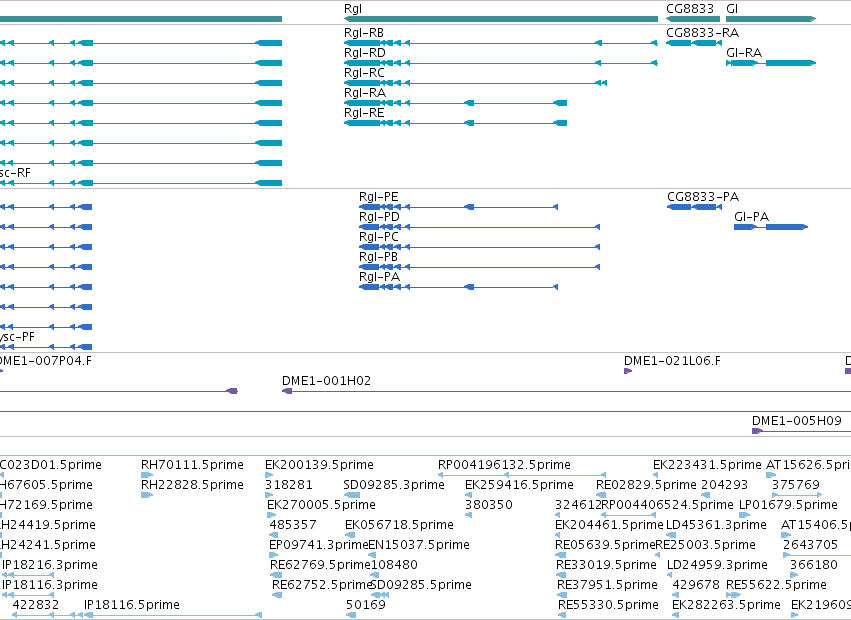Click the EK200139.5prime EST label
This screenshot has height=620, width=851.
tap(319, 465)
